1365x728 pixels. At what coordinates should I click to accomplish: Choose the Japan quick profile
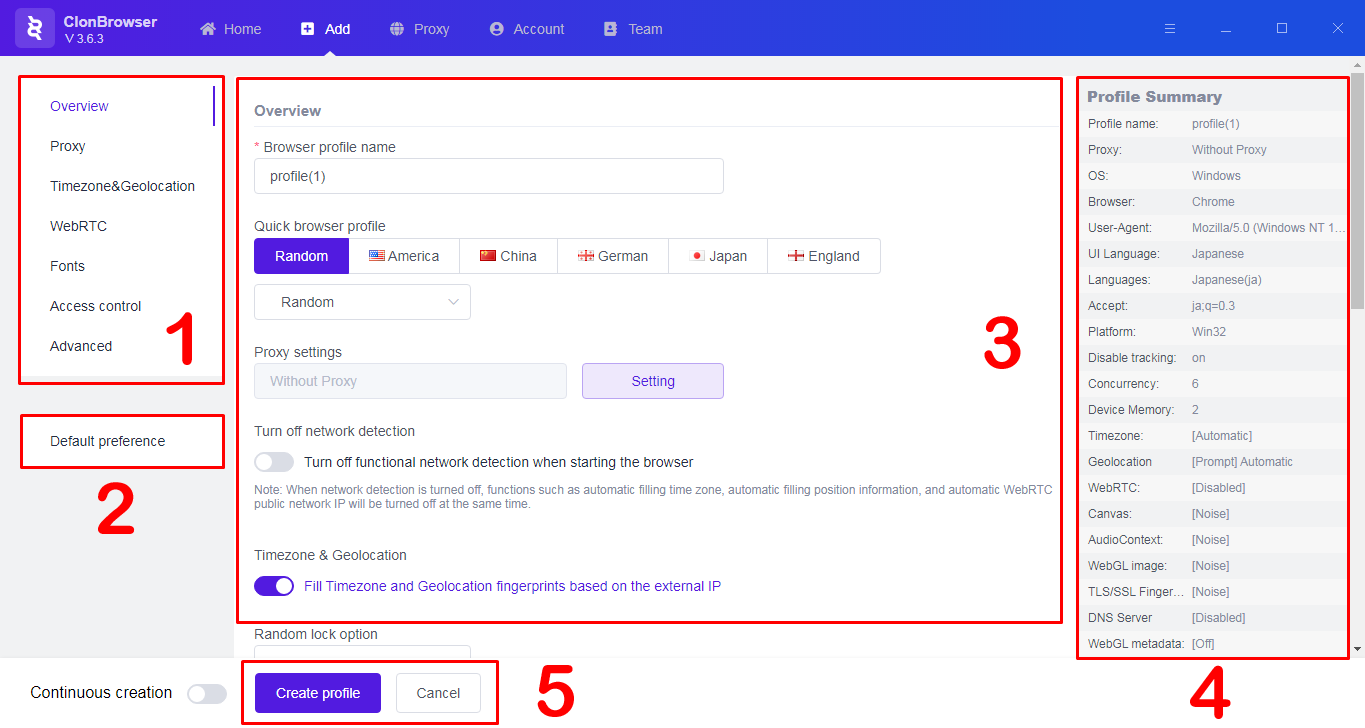718,256
